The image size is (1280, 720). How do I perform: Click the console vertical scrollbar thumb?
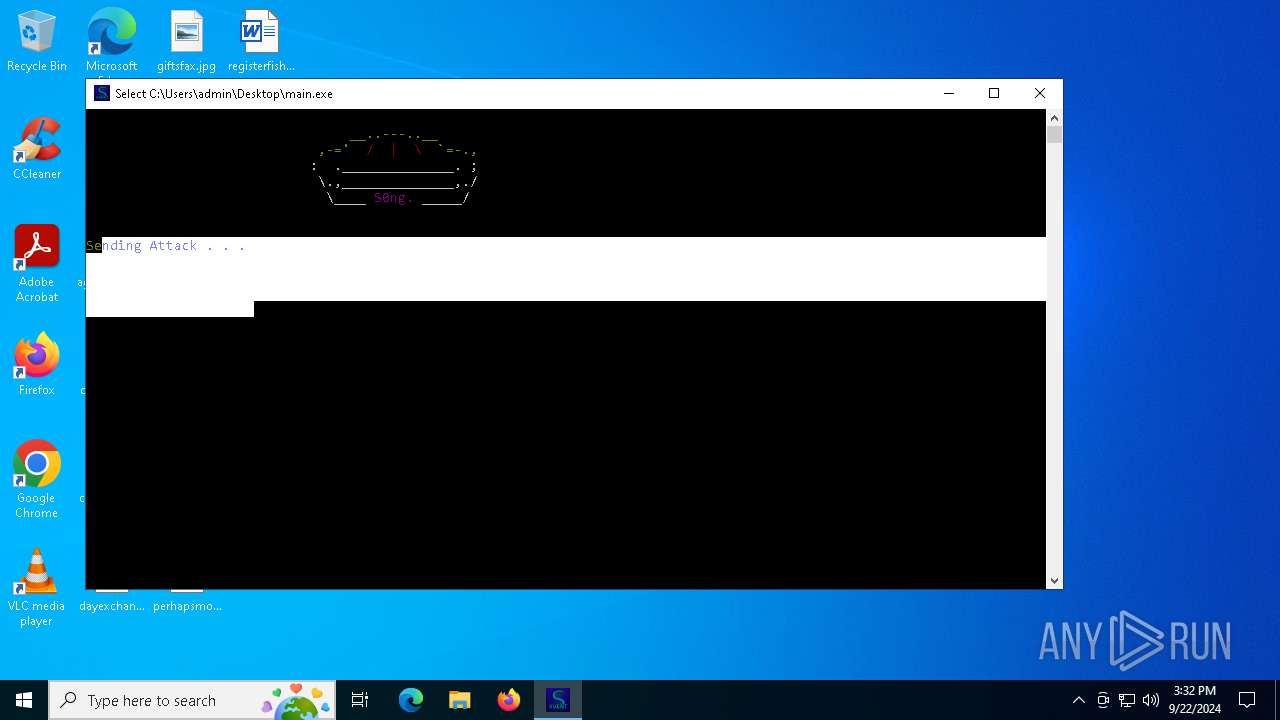[x=1054, y=134]
